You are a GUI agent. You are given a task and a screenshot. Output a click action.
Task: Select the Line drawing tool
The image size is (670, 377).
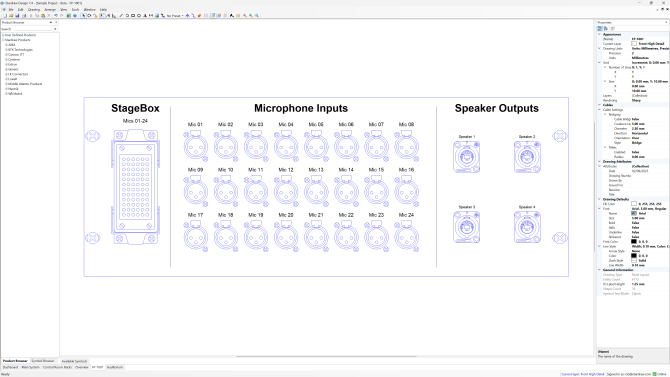point(121,15)
